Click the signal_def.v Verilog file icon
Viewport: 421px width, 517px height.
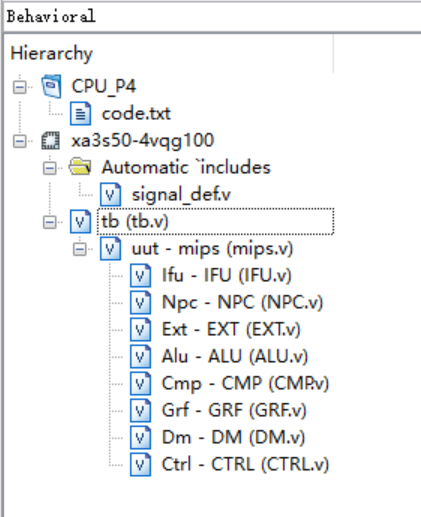110,195
